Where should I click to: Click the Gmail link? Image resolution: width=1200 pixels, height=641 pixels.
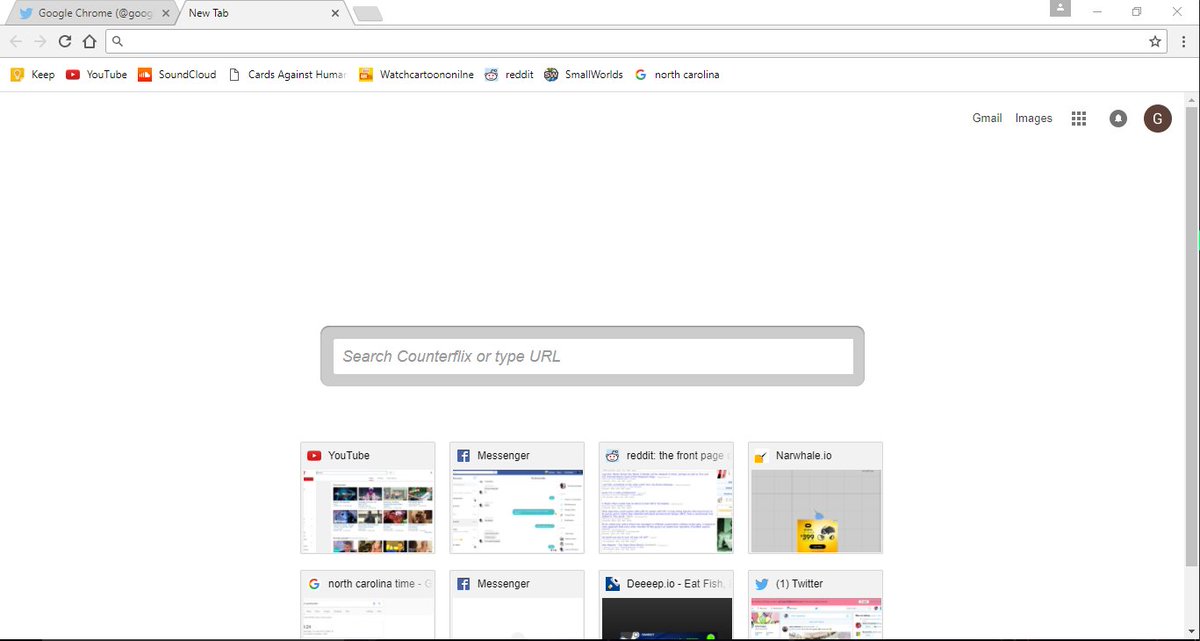tap(987, 118)
